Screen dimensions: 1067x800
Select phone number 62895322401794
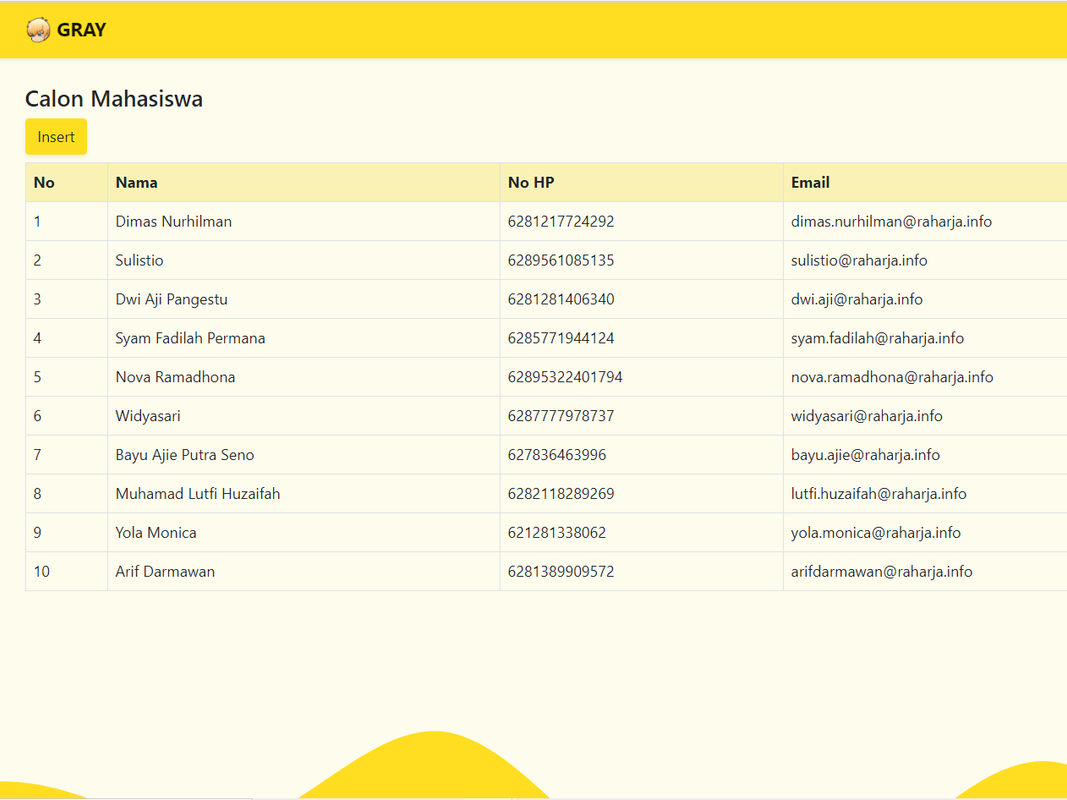pos(565,376)
